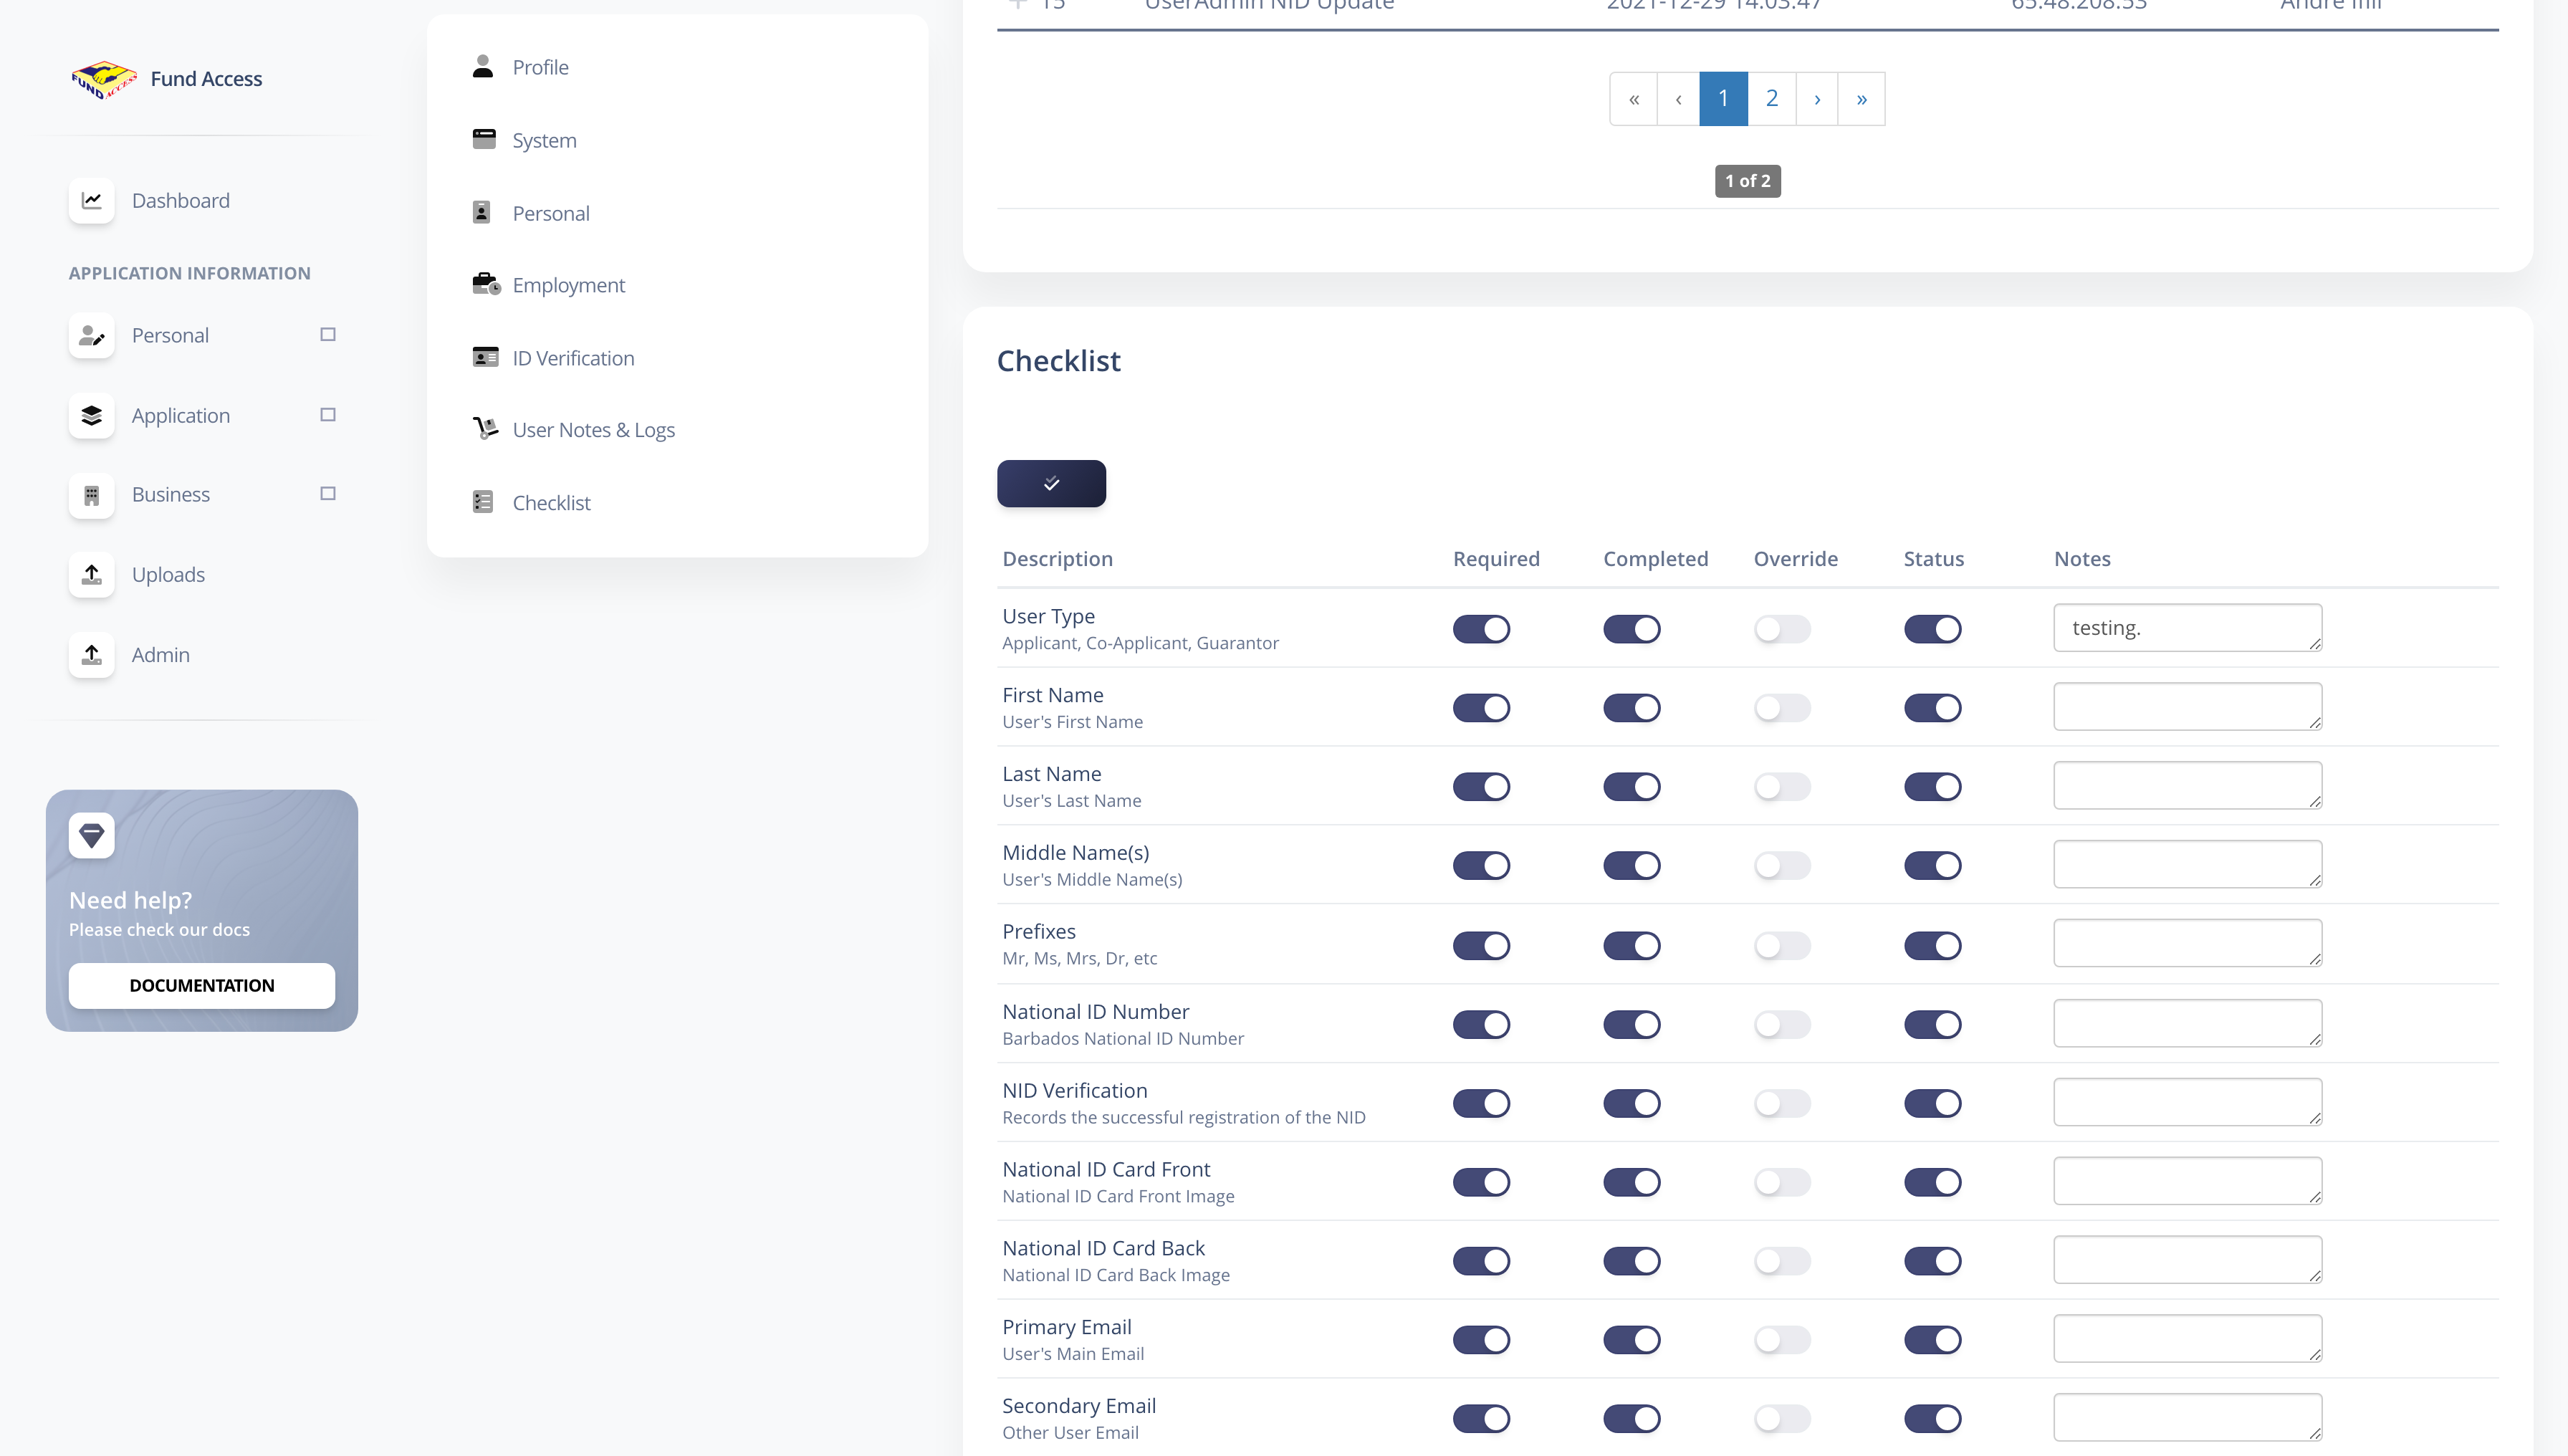Expand the Application sidebar section
Image resolution: width=2568 pixels, height=1456 pixels.
(x=327, y=414)
